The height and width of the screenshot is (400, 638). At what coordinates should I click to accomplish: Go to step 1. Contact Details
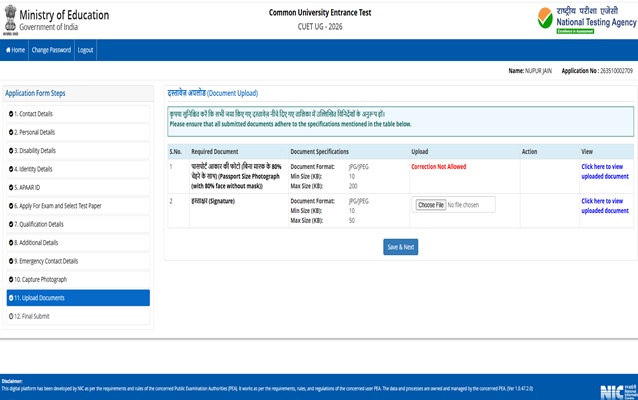[x=78, y=114]
